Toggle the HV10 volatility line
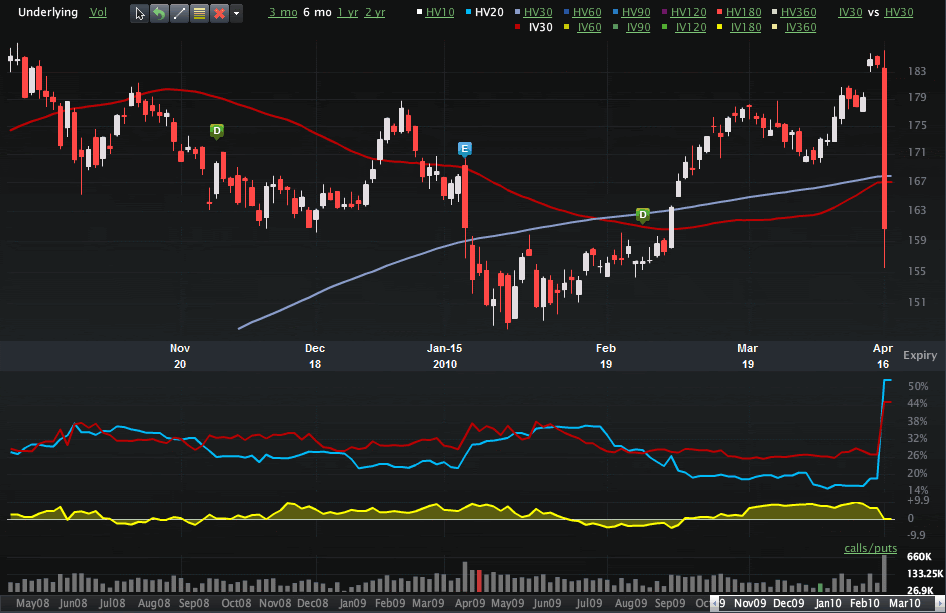 tap(440, 12)
